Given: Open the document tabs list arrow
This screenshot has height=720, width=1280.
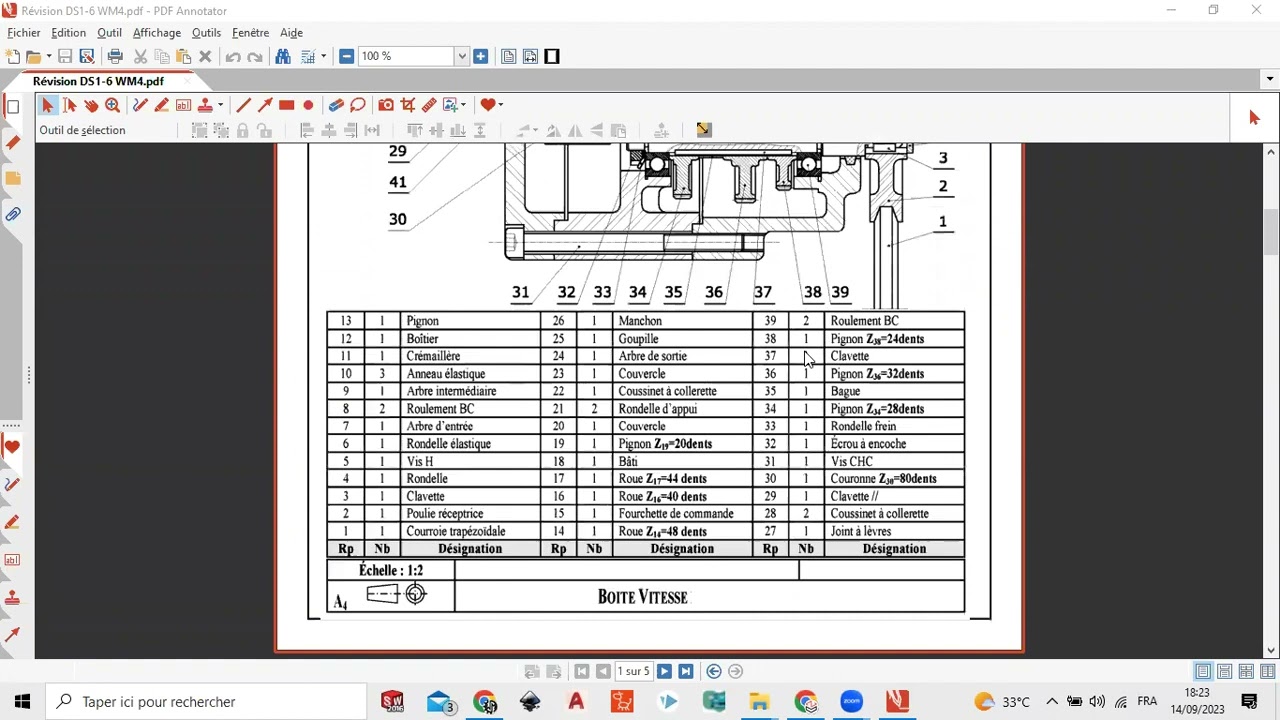Looking at the screenshot, I should tap(1270, 79).
